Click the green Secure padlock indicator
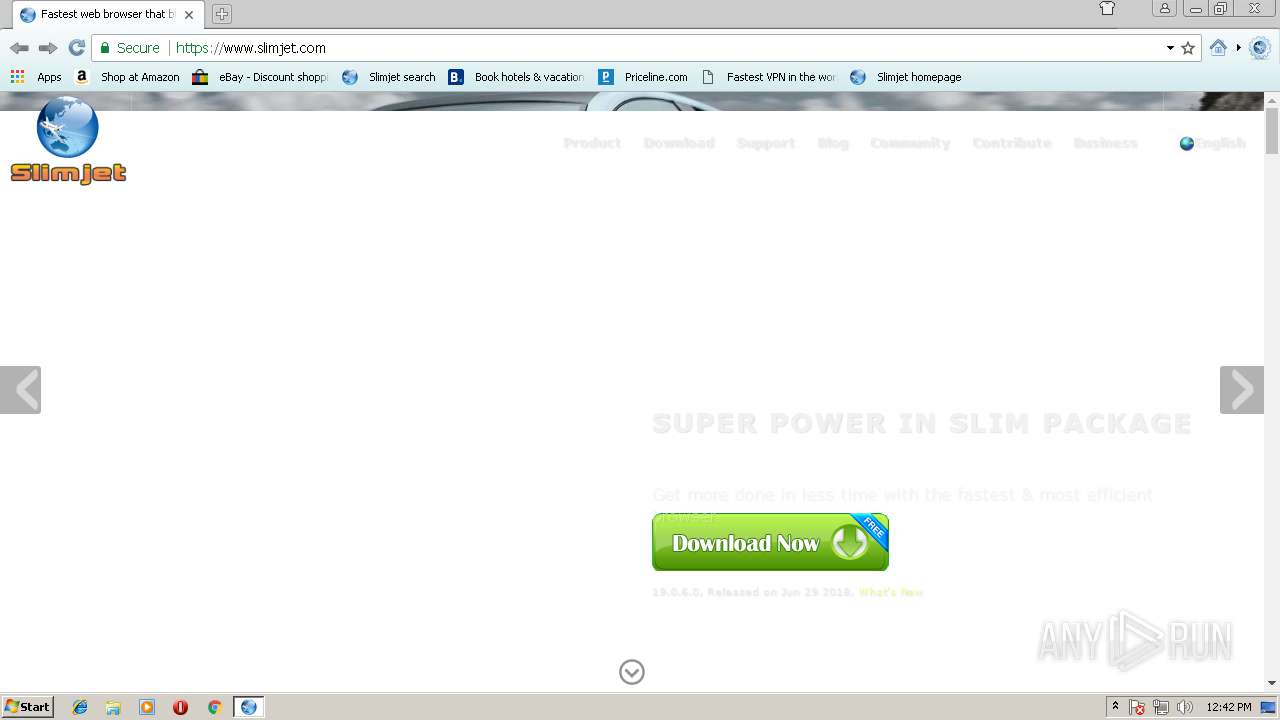The height and width of the screenshot is (720, 1280). (x=129, y=48)
